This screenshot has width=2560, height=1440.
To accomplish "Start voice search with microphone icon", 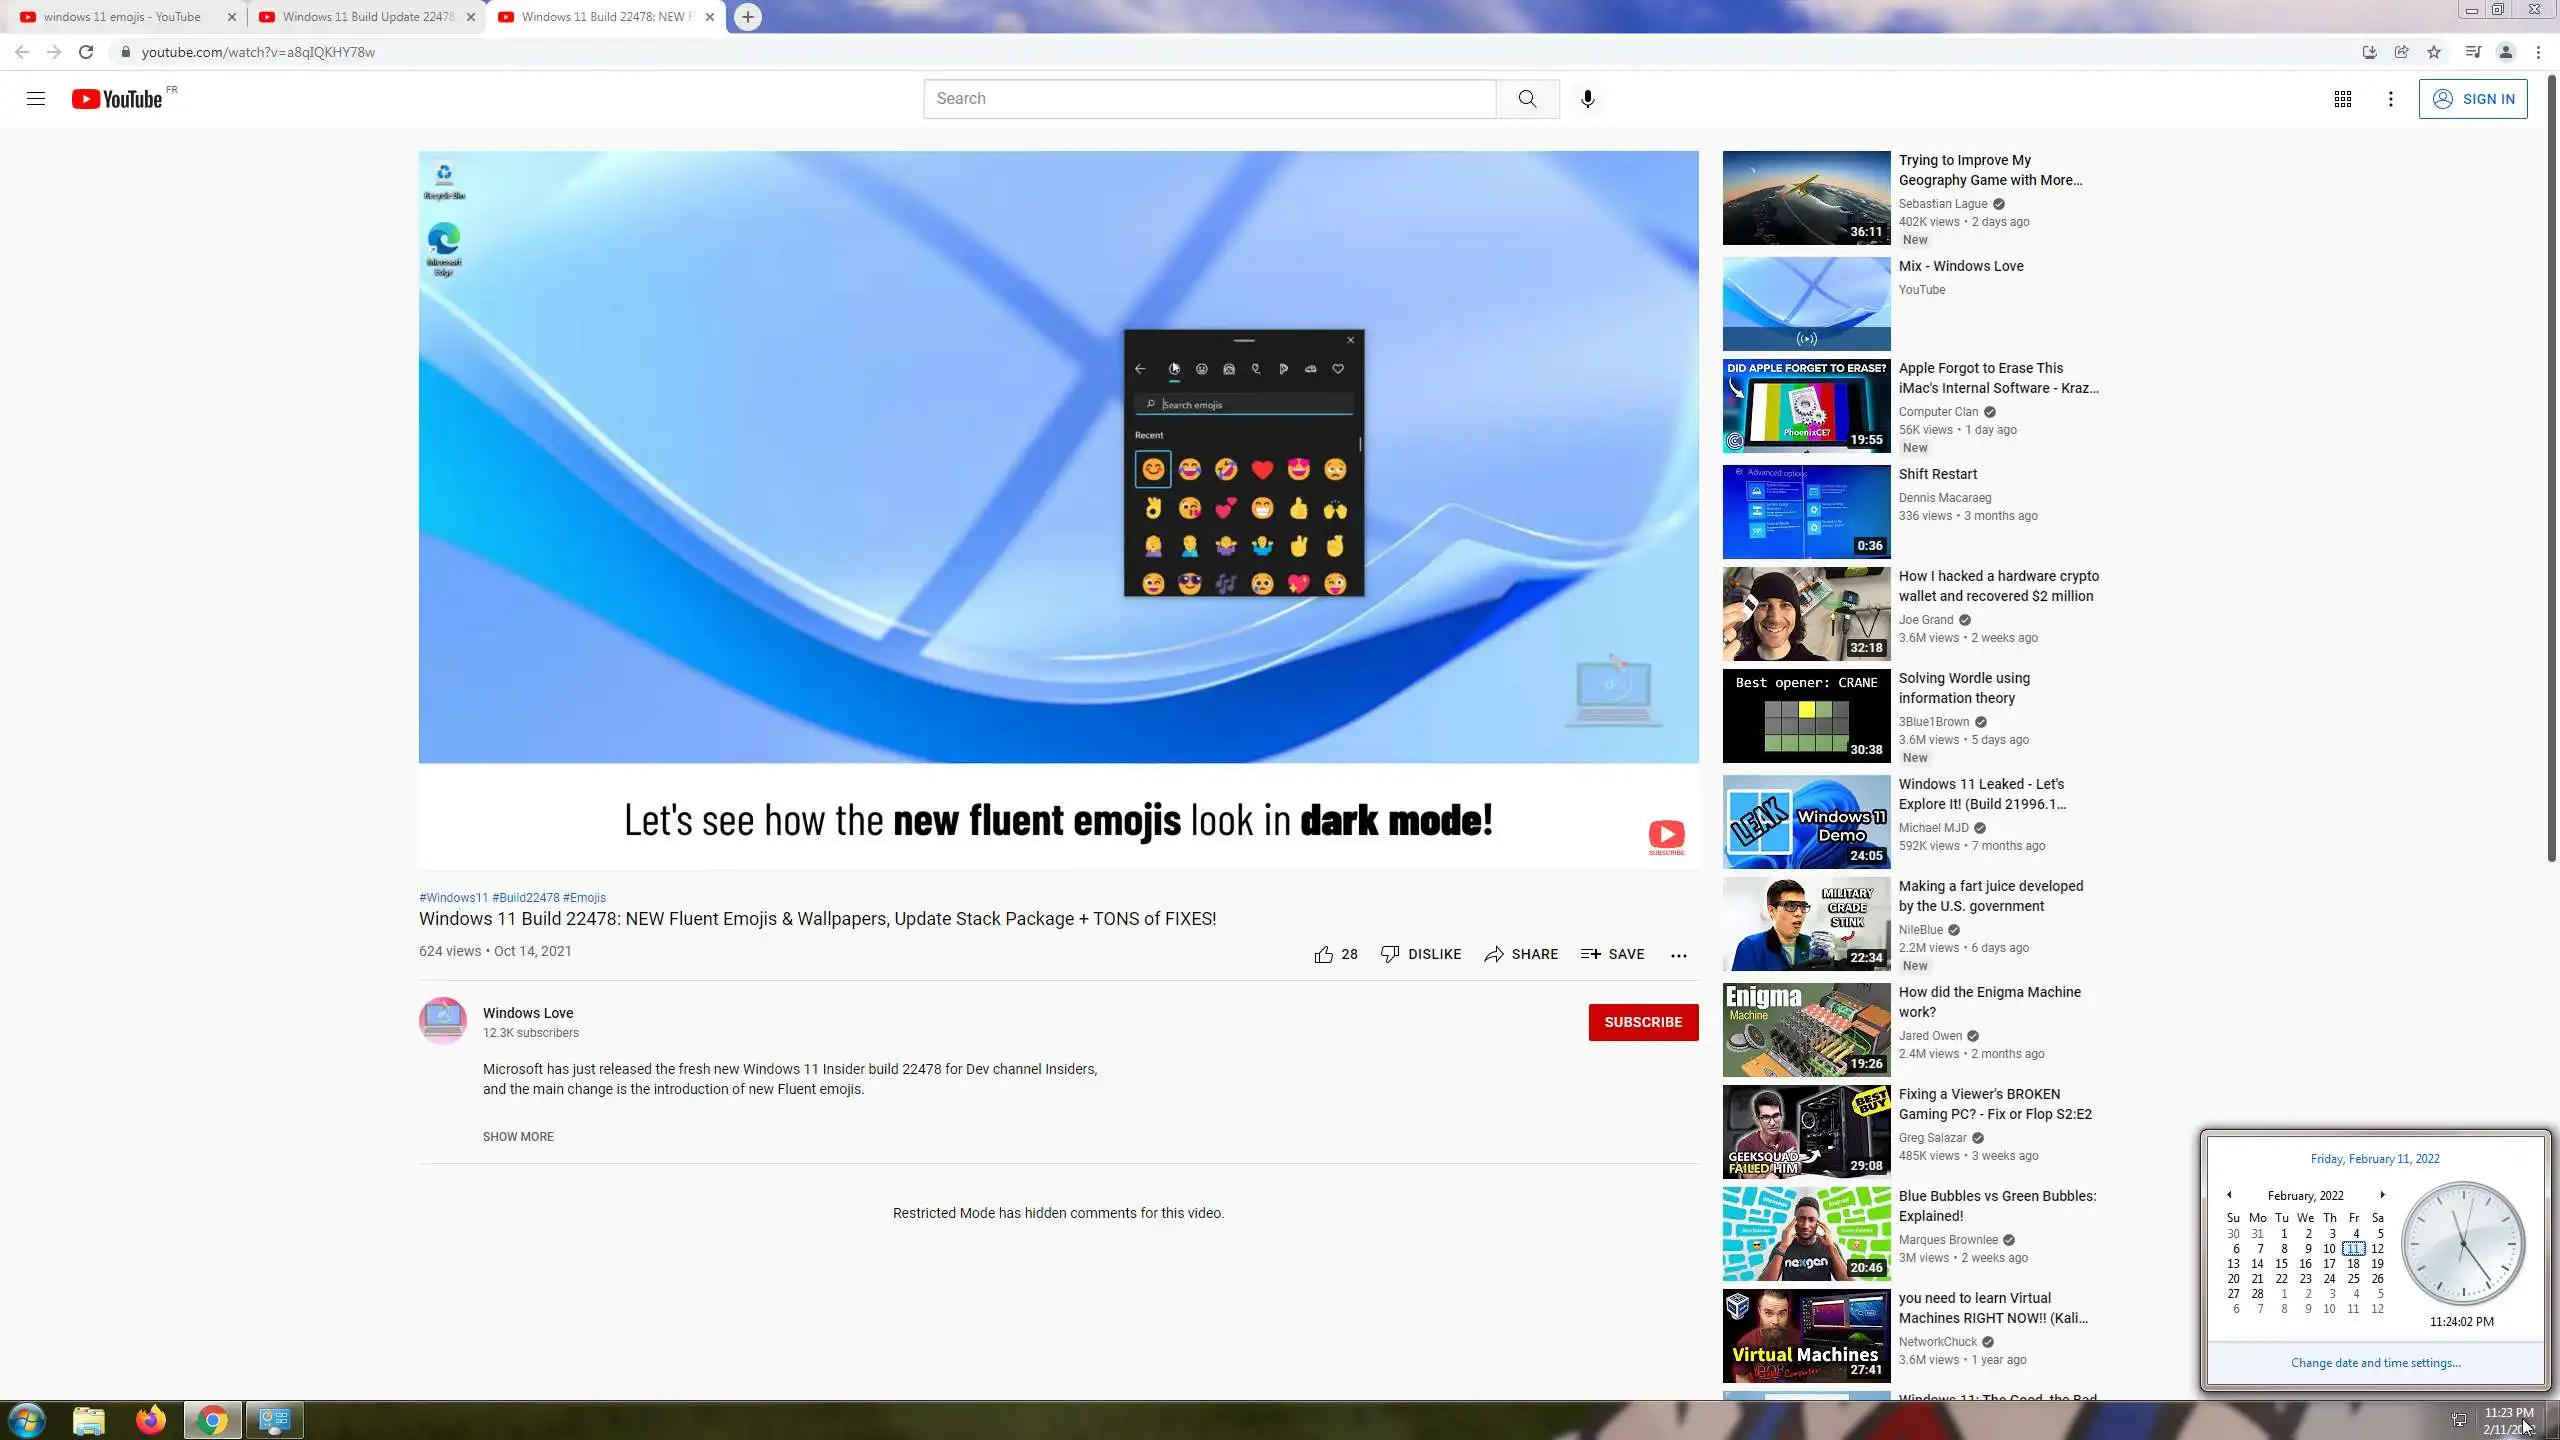I will pyautogui.click(x=1587, y=98).
